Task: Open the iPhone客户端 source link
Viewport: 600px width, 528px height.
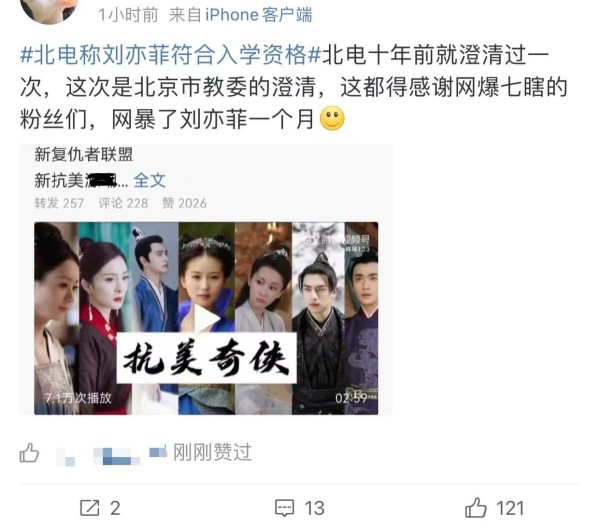Action: [259, 15]
